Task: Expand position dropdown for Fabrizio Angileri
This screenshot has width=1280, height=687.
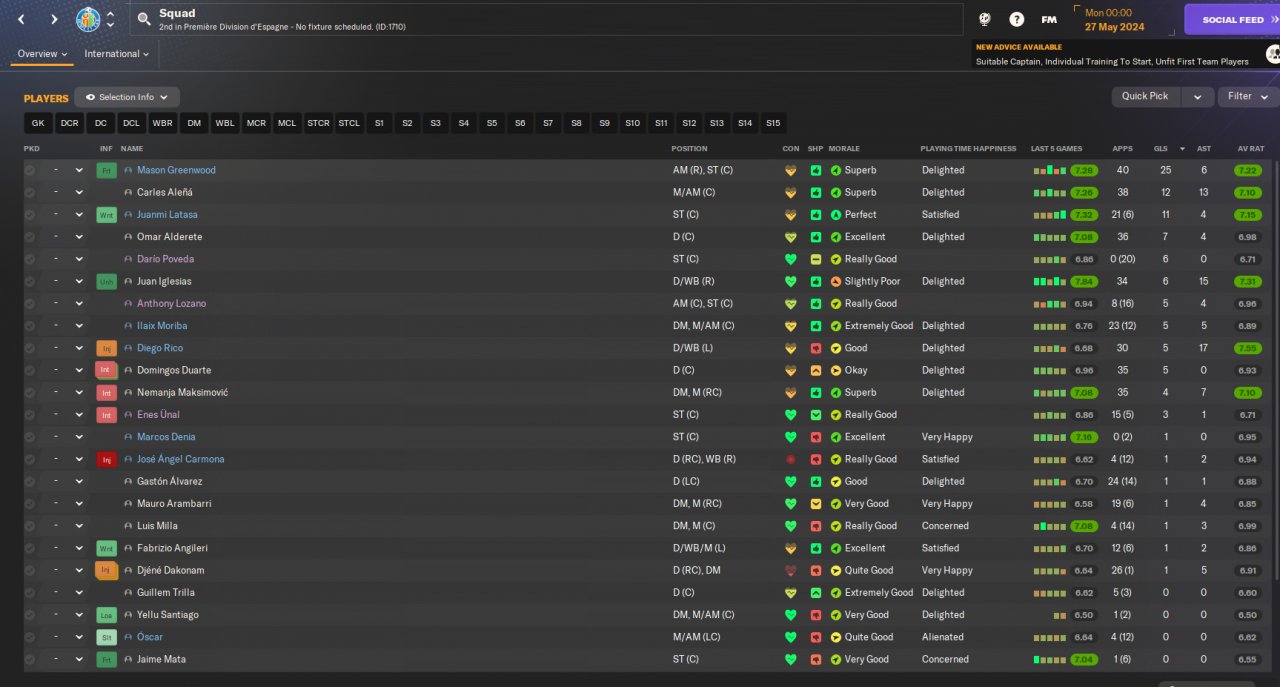Action: pos(79,548)
